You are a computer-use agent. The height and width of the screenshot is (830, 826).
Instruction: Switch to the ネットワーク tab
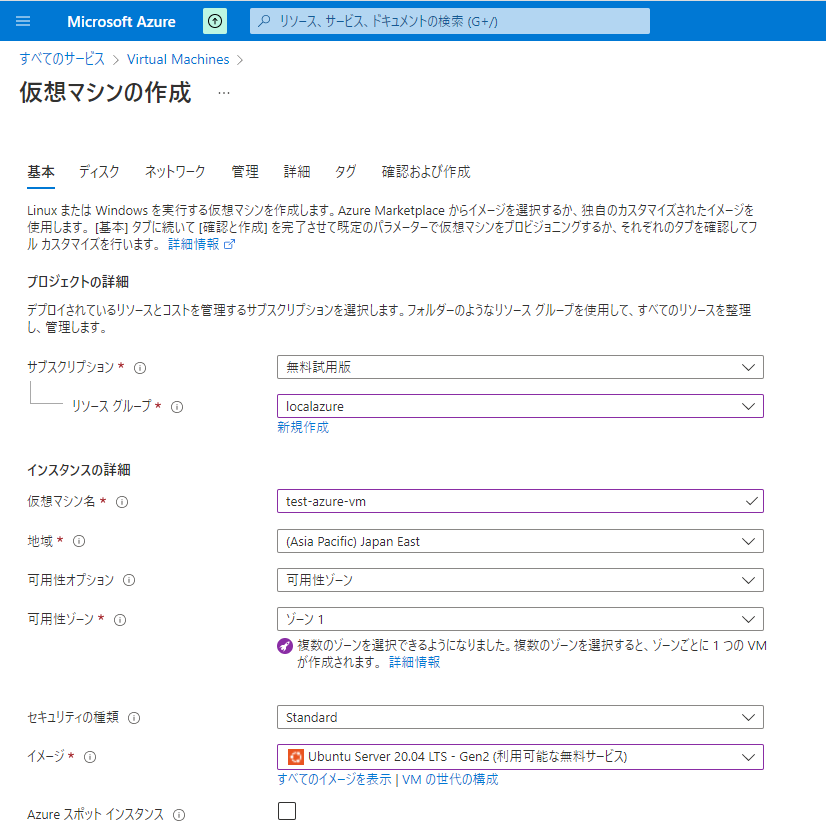coord(174,171)
